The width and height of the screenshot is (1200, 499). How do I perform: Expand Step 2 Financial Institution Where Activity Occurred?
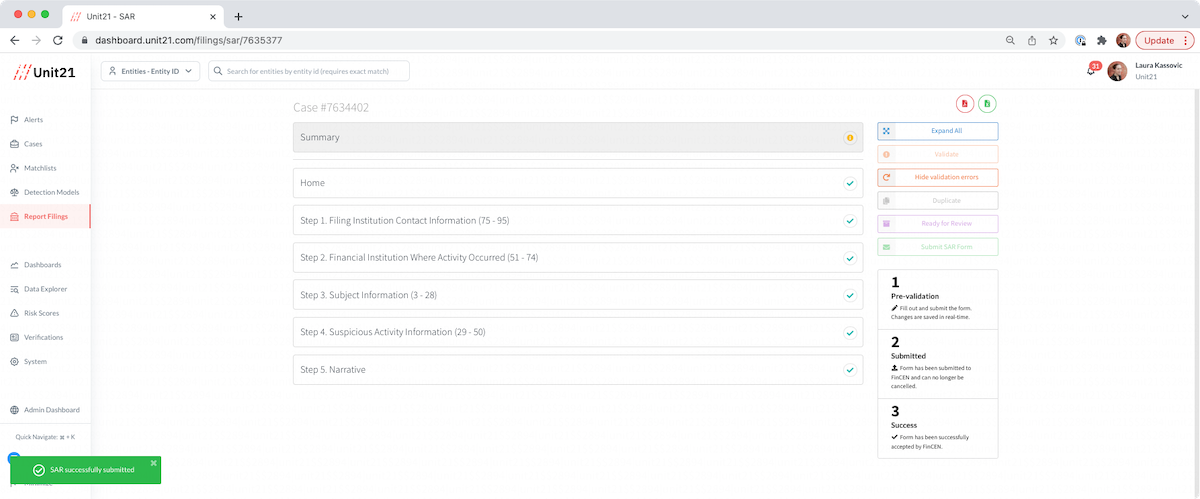tap(578, 257)
